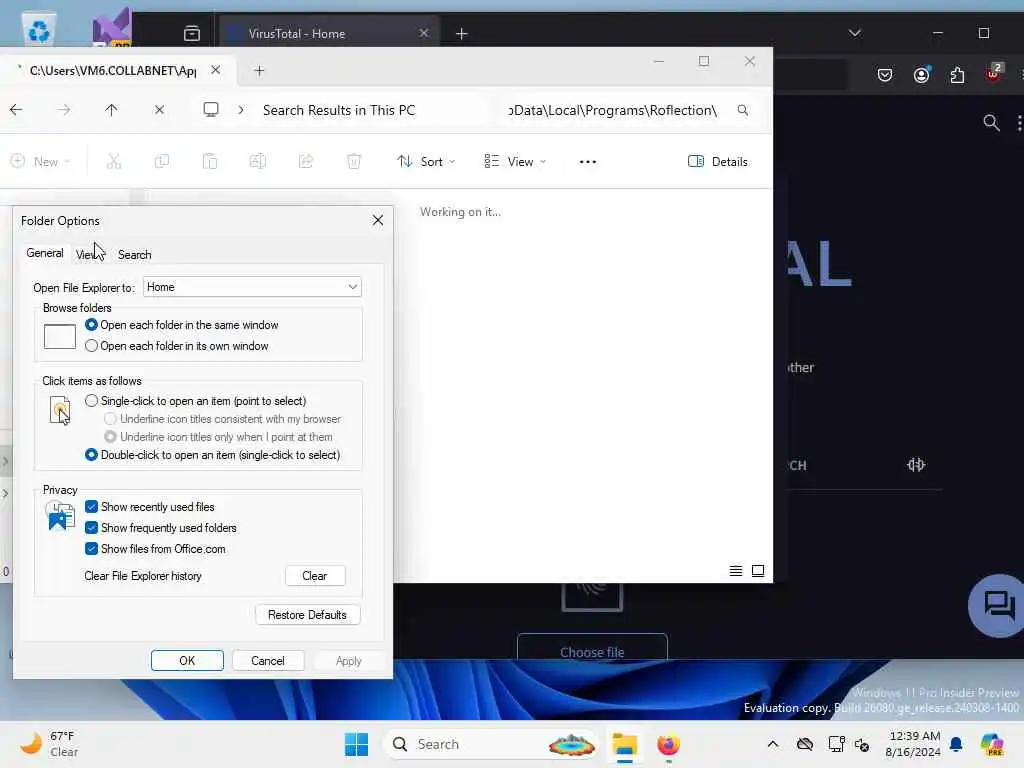
Task: Open the Windows Start menu
Action: coord(357,744)
